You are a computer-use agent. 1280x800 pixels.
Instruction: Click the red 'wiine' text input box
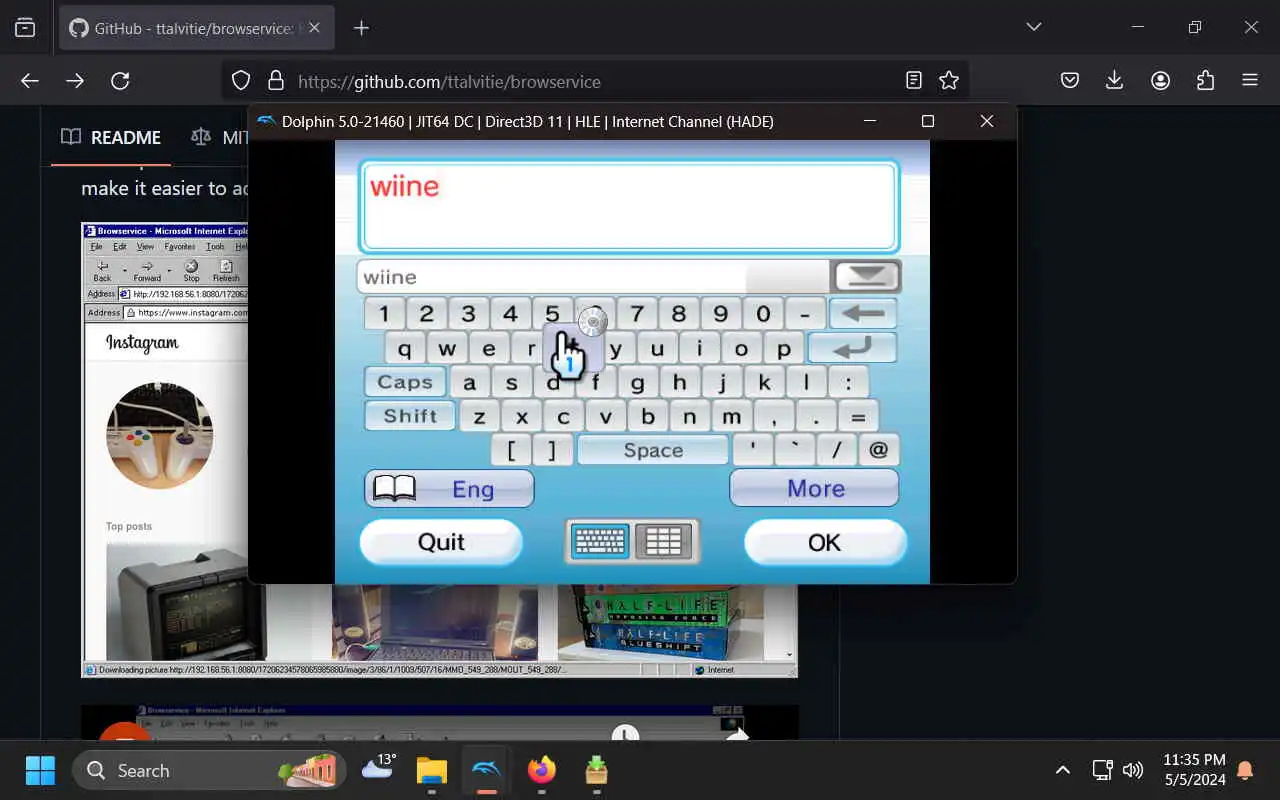coord(629,205)
